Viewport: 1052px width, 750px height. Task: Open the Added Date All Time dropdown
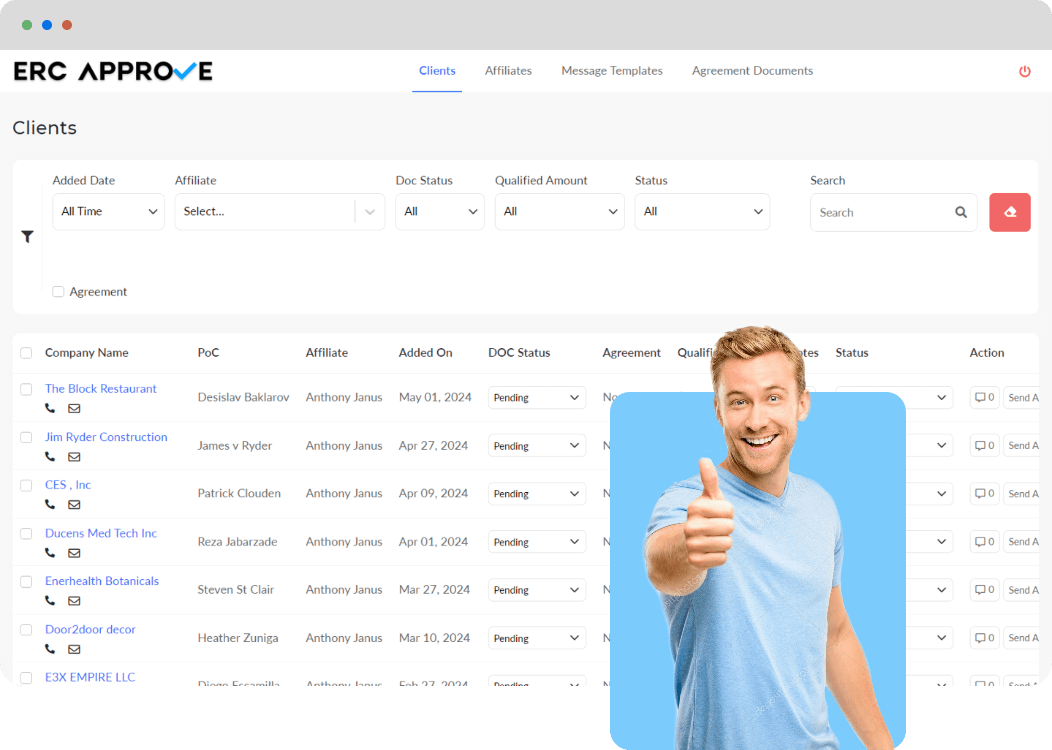click(x=108, y=211)
